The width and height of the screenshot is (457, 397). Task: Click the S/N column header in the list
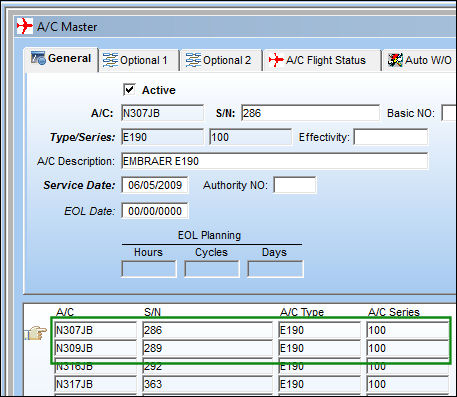152,312
